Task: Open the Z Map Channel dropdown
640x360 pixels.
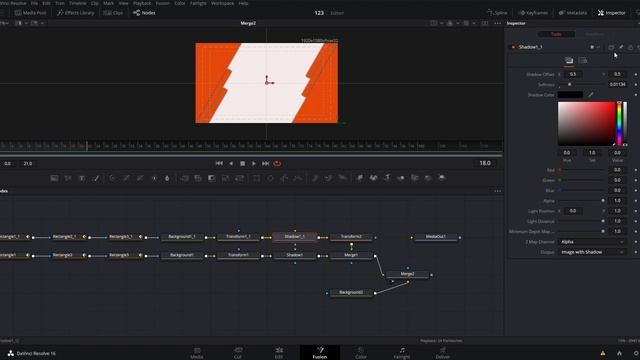Action: [x=591, y=242]
